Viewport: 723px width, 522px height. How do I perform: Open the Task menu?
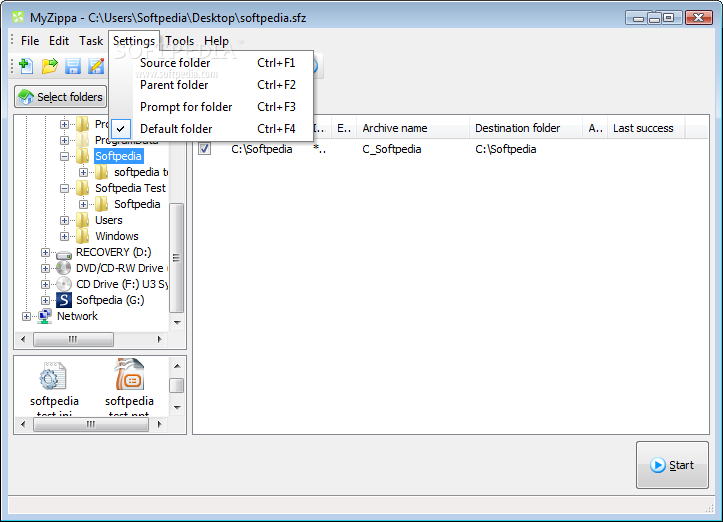pos(91,41)
